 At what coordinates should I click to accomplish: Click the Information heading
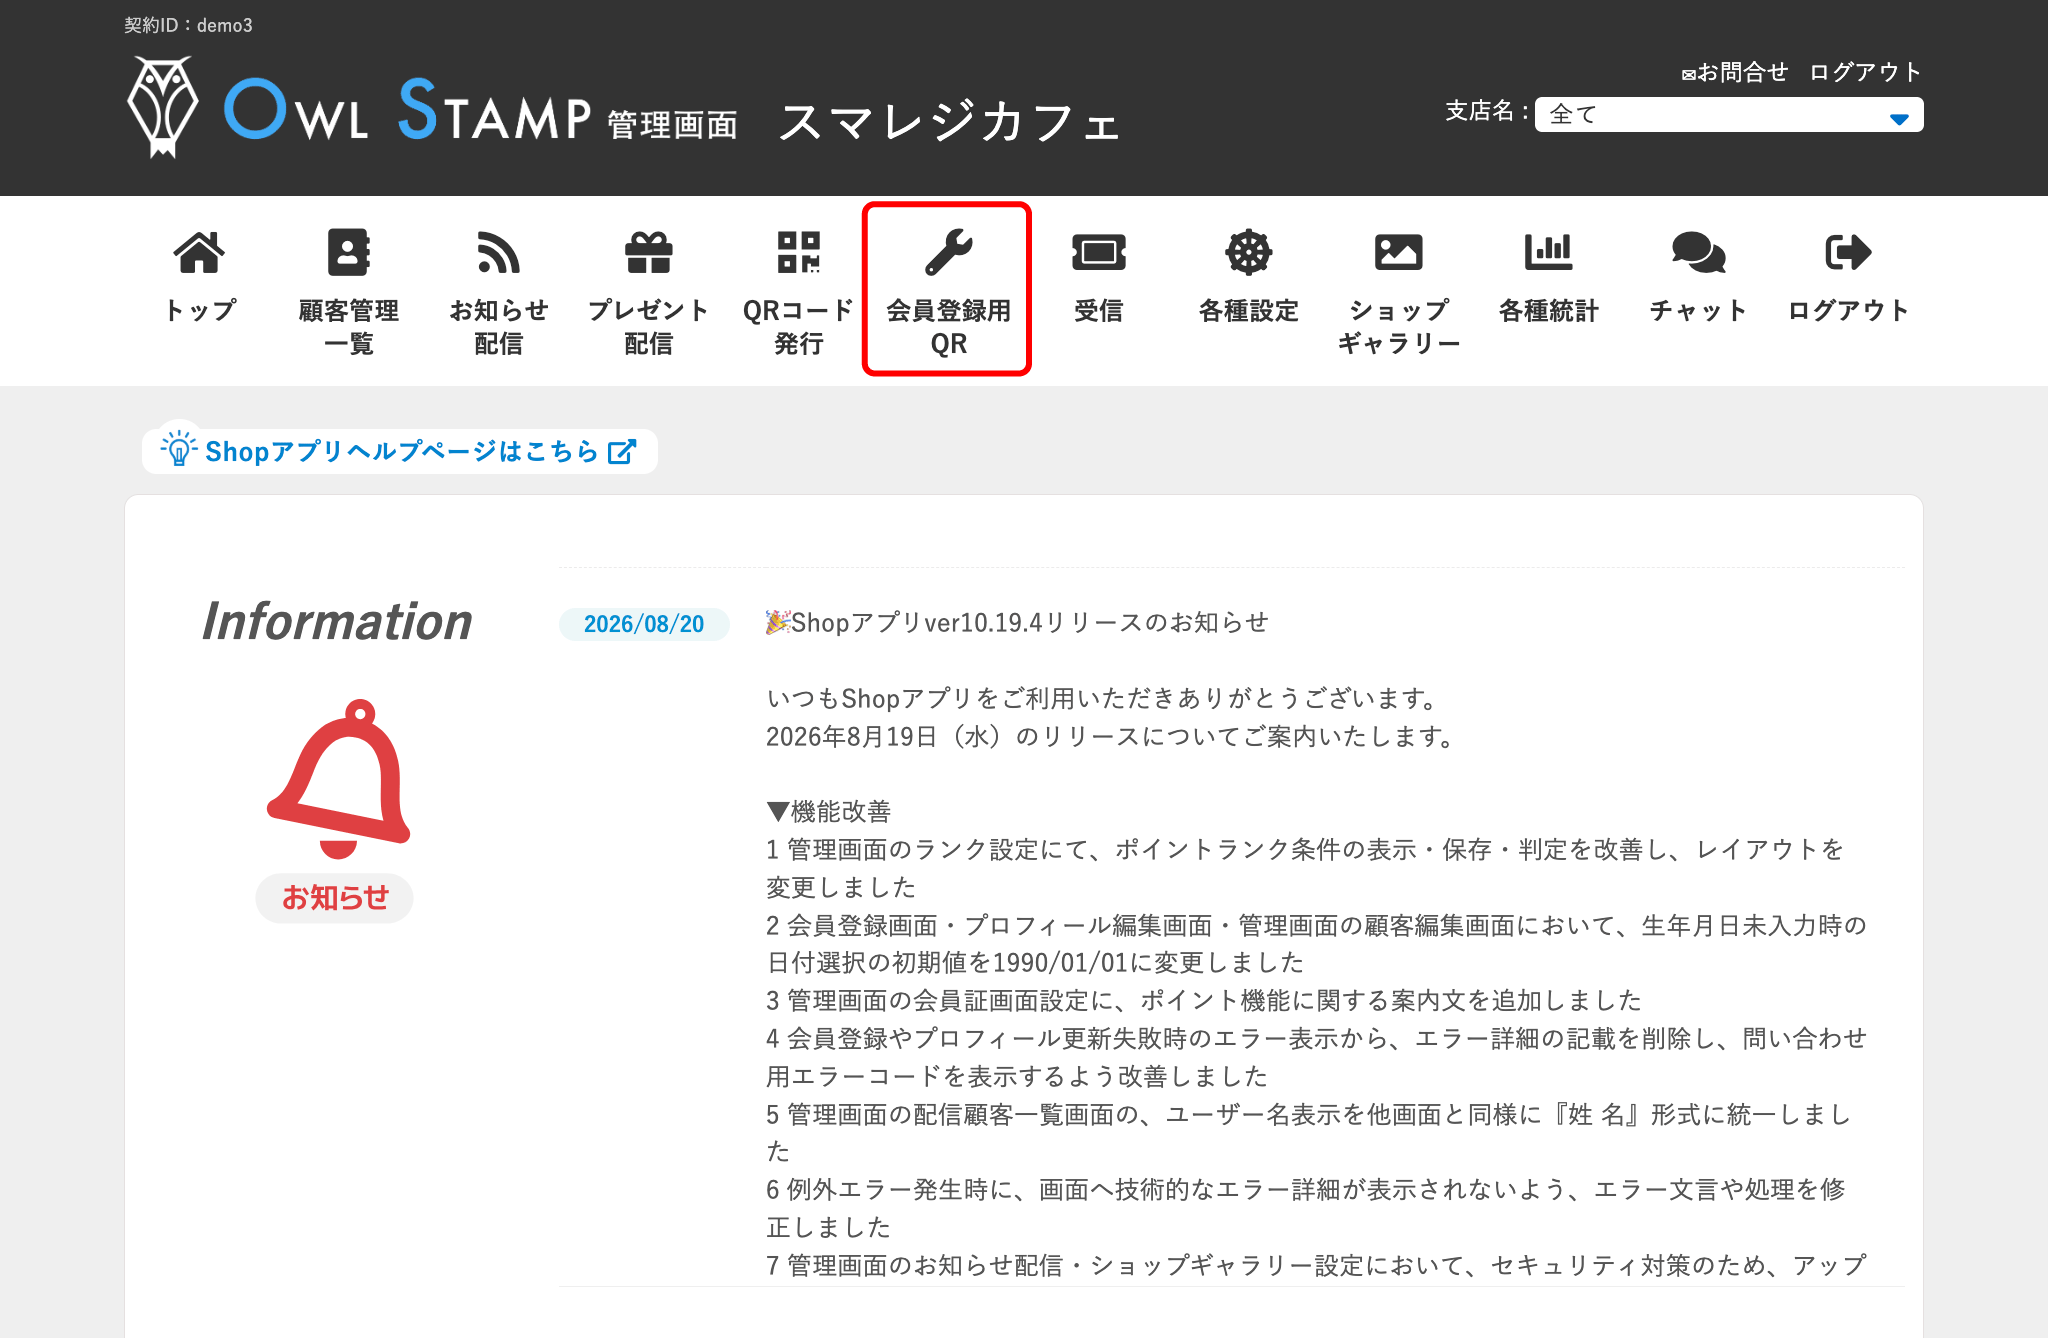click(x=337, y=621)
